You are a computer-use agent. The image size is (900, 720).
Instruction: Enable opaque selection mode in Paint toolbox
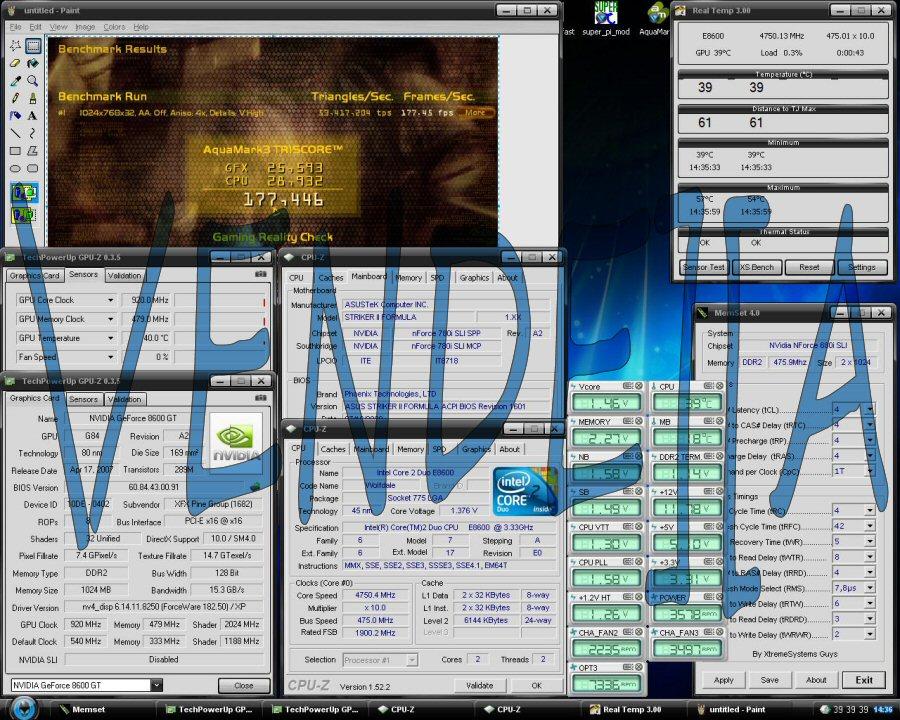tap(24, 193)
